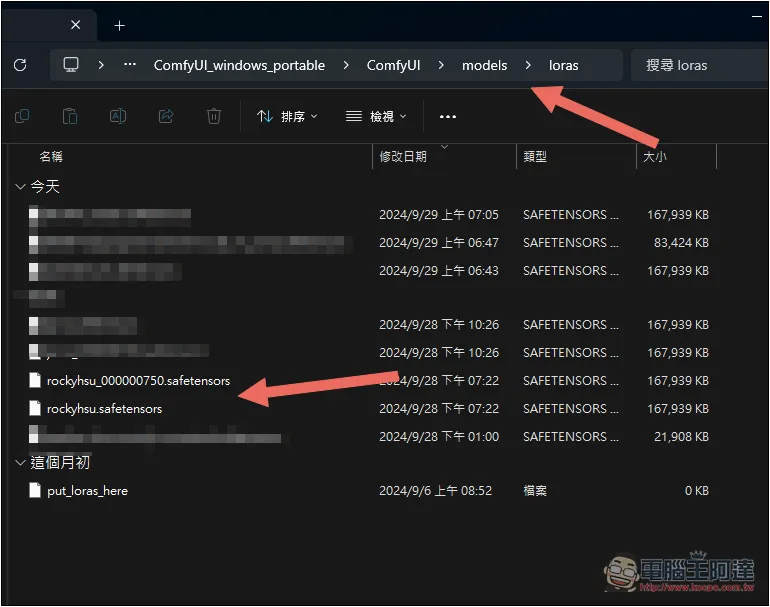This screenshot has height=607, width=770.
Task: Click the file icon of rockyhsu_000000750.safetensors
Action: [35, 380]
